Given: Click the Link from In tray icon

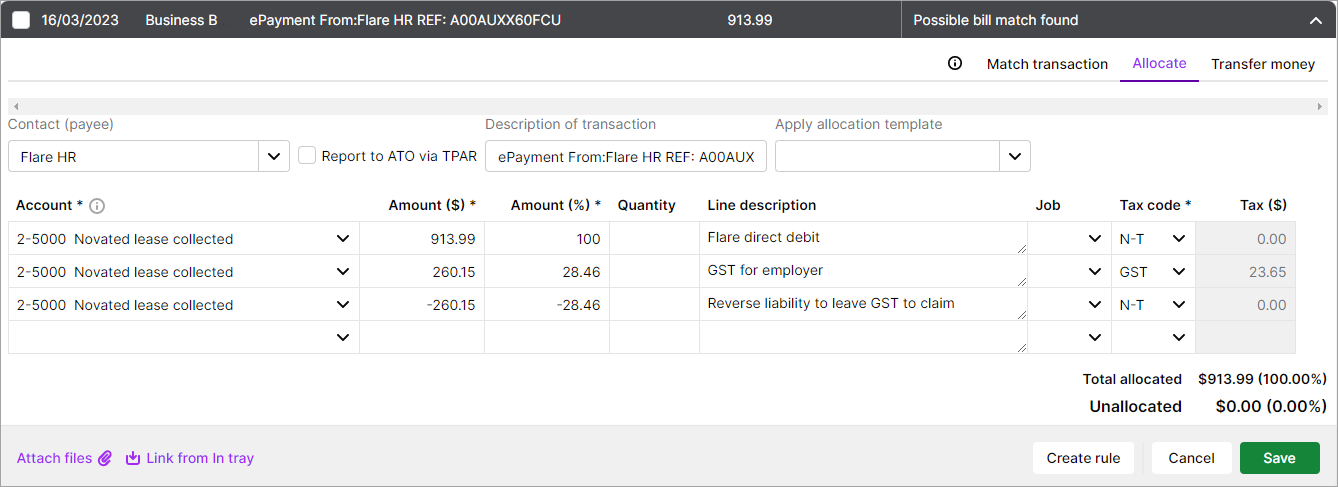Looking at the screenshot, I should 133,458.
